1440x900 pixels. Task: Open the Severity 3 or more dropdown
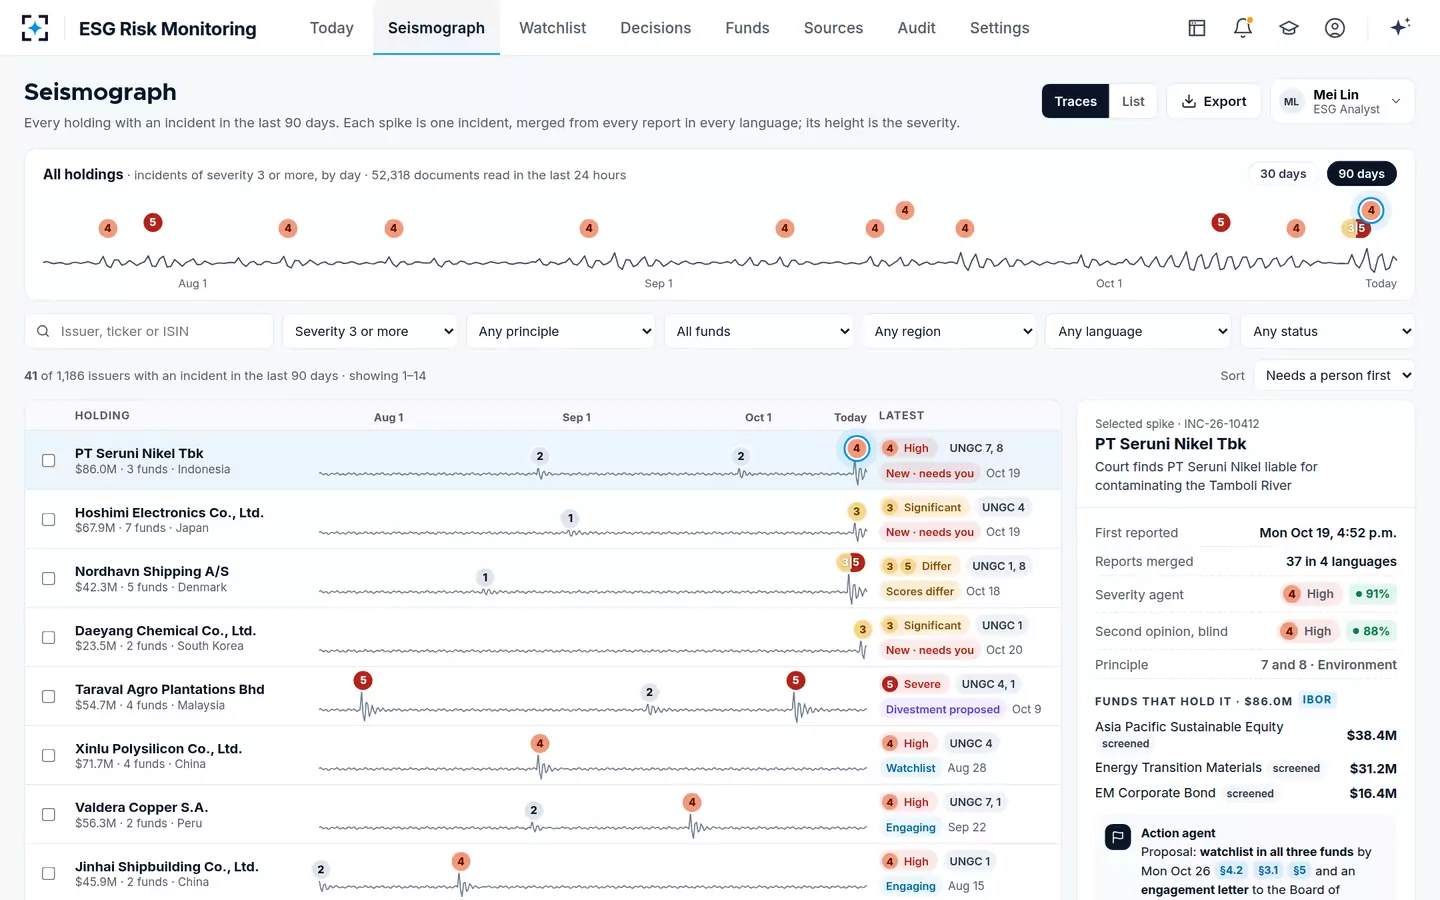371,331
